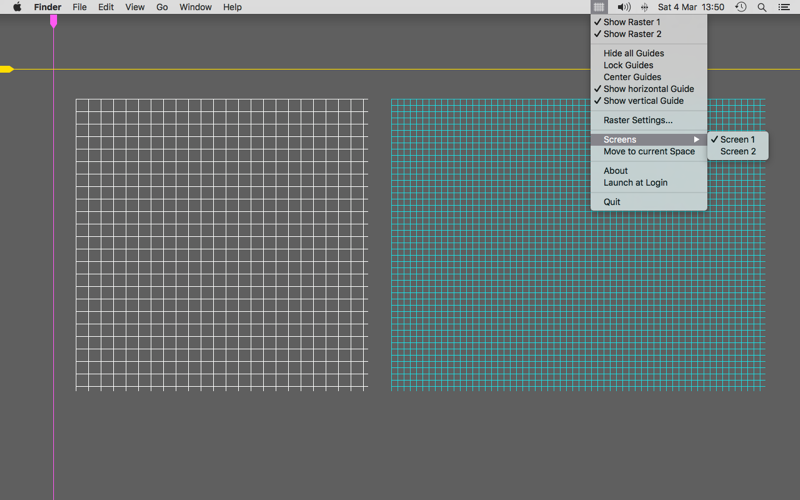
Task: Open Notification Center list icon
Action: pos(784,7)
